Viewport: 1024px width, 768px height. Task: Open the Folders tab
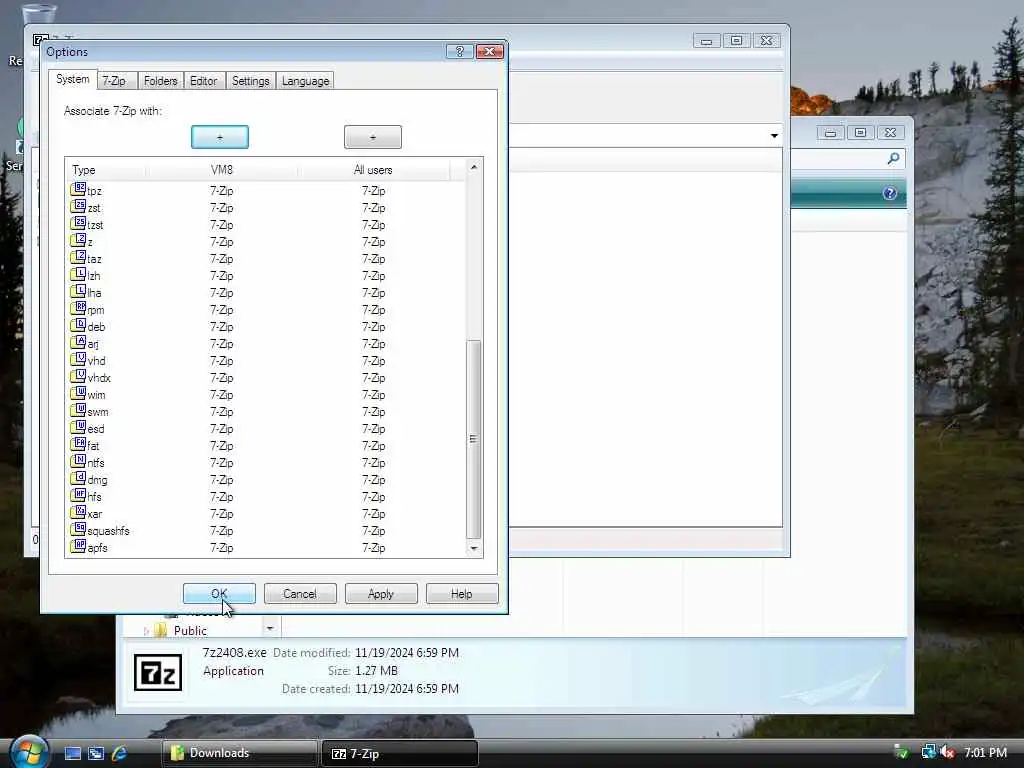tap(161, 81)
